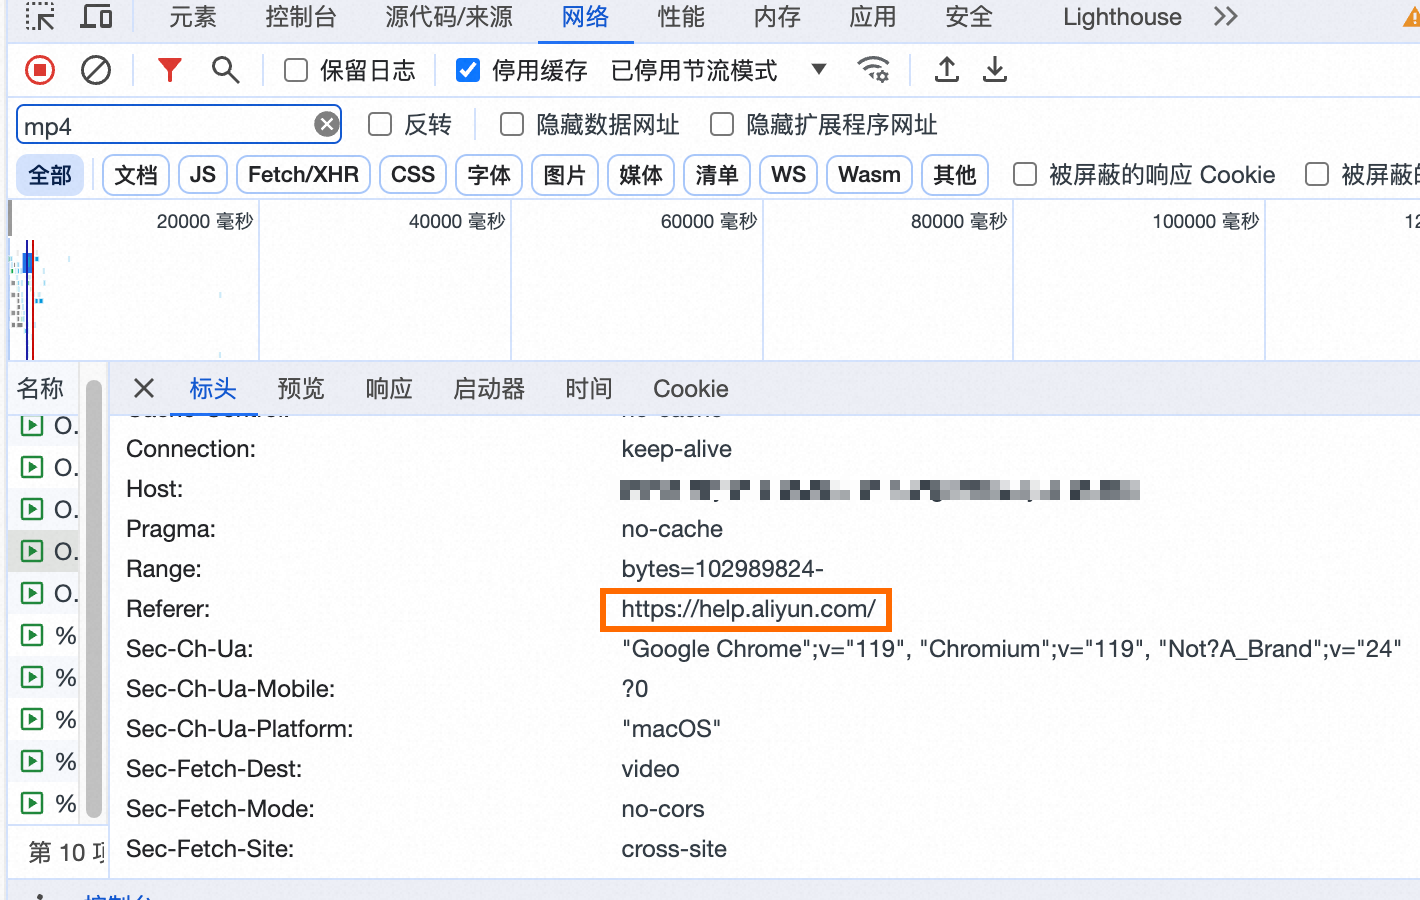Open network conditions wifi-gear icon
Viewport: 1420px width, 900px height.
click(x=874, y=70)
